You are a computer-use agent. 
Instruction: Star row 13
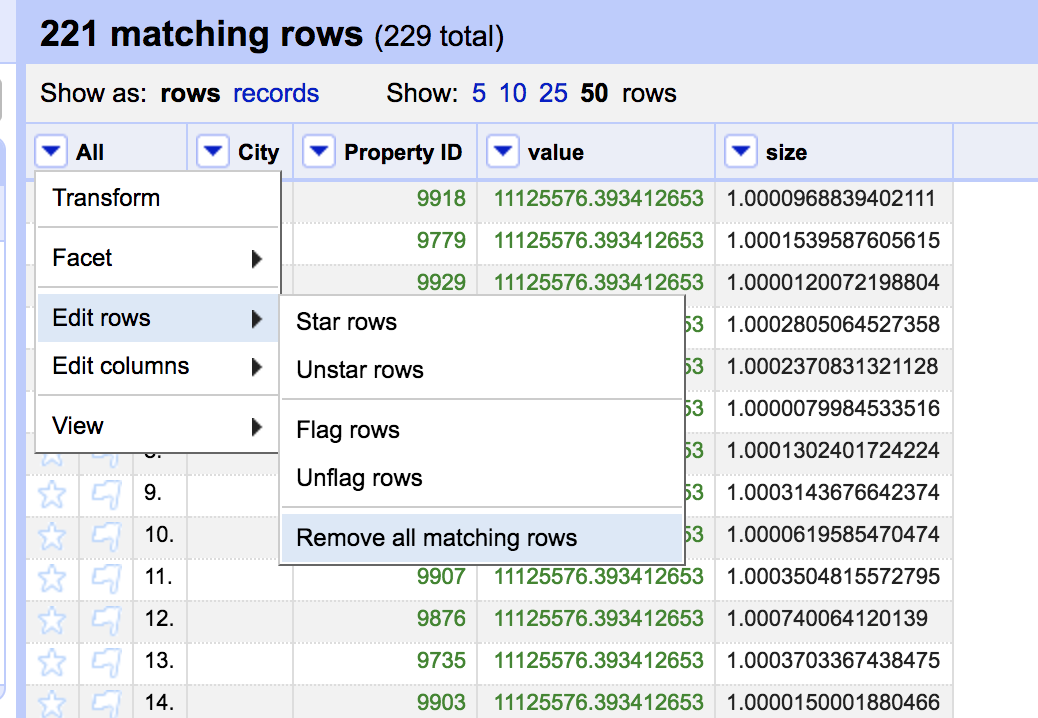click(x=52, y=662)
